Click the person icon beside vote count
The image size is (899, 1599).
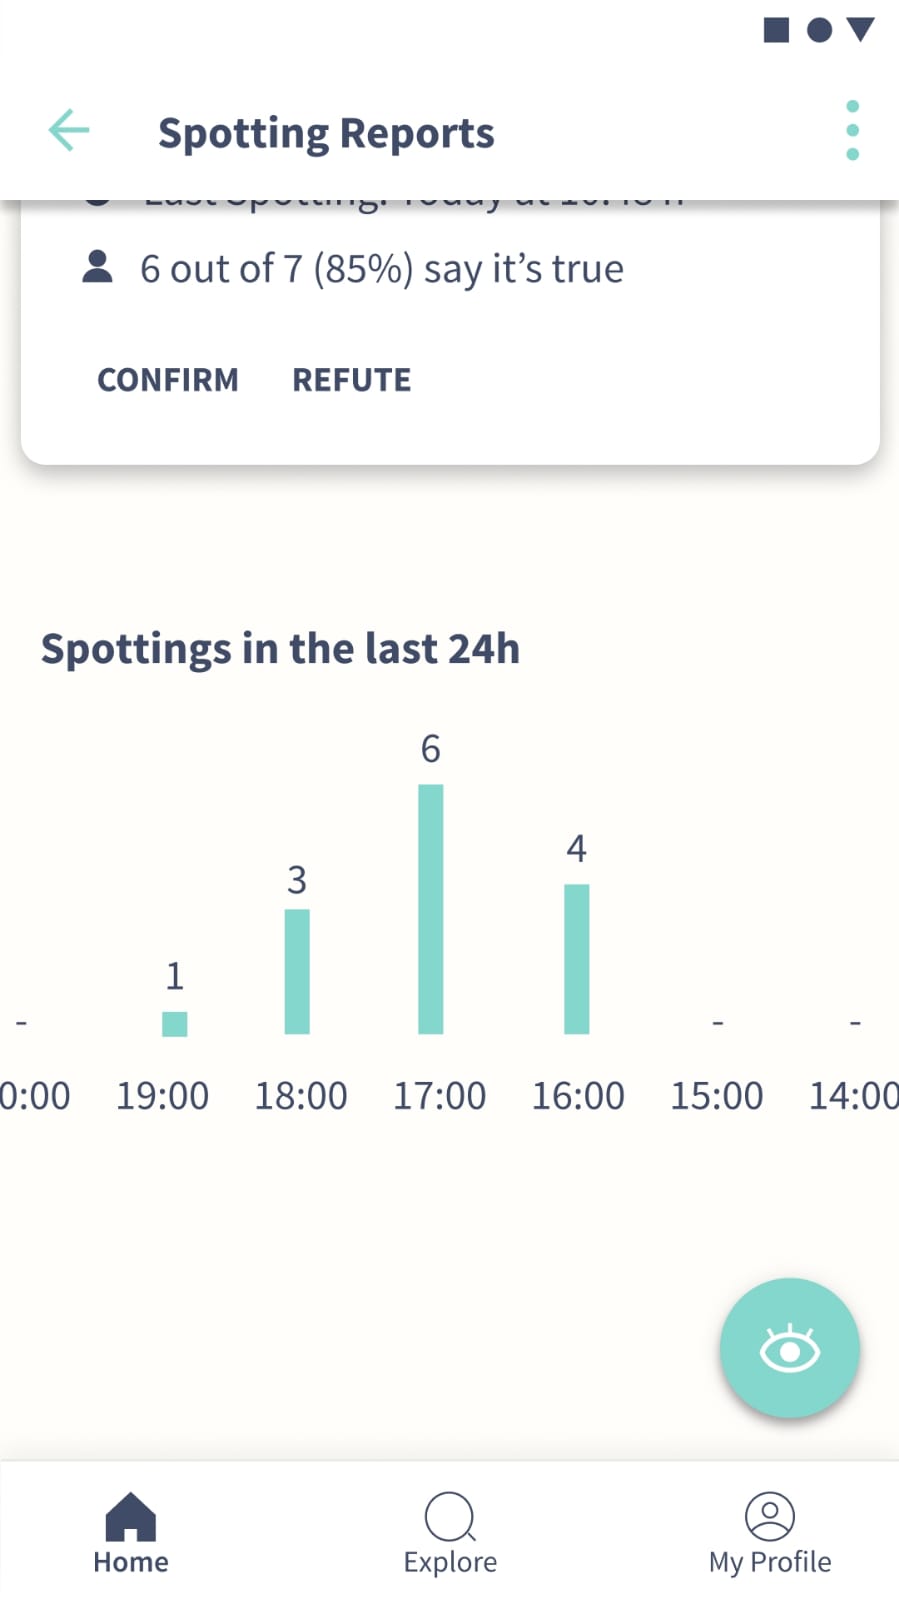pyautogui.click(x=97, y=267)
